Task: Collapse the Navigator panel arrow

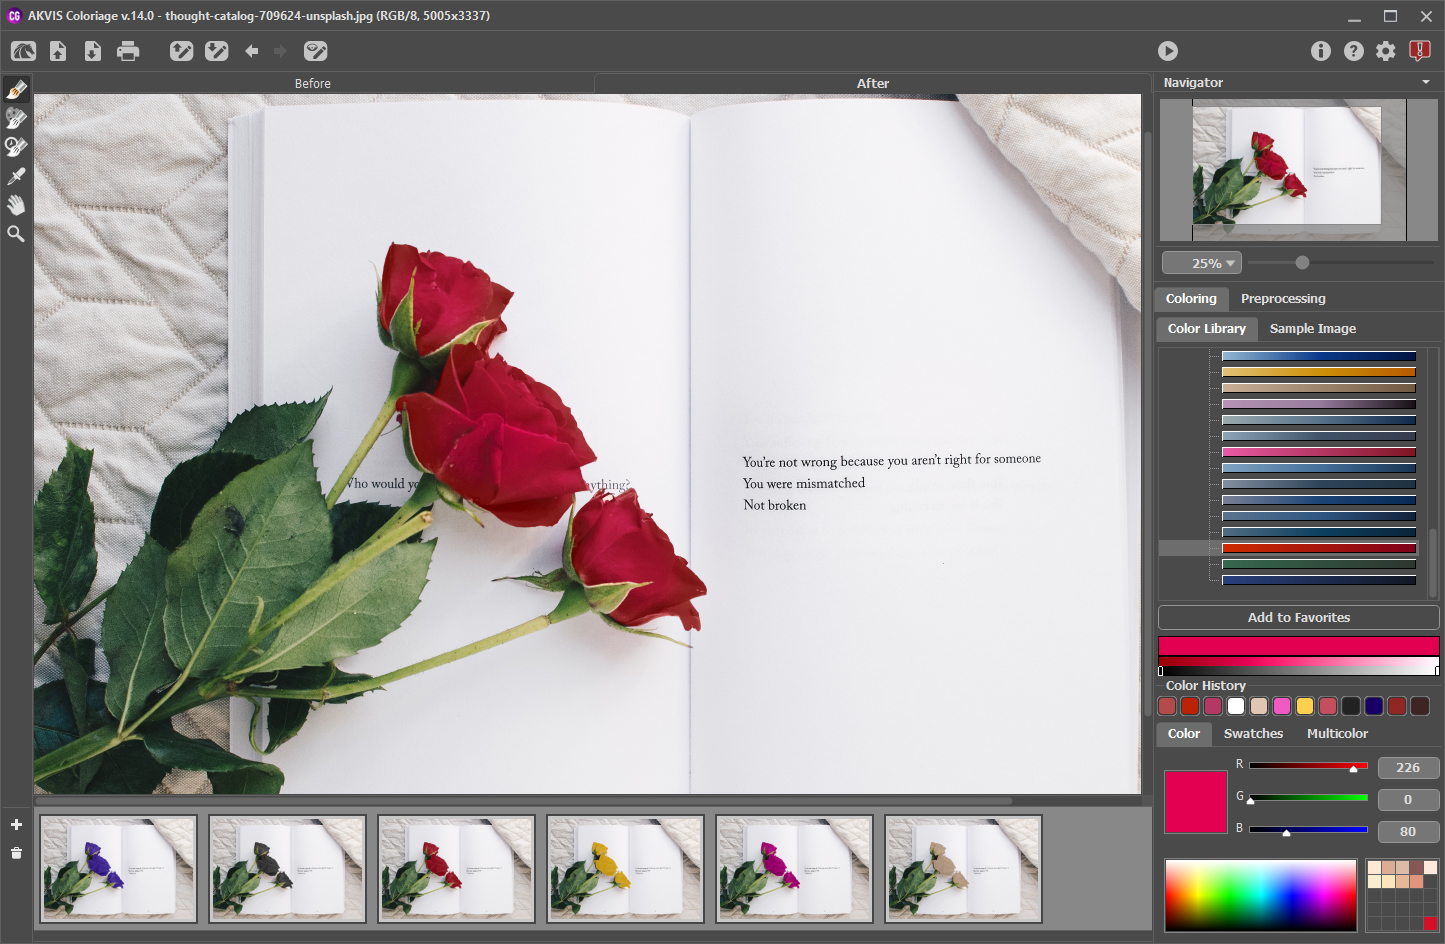Action: pos(1426,83)
